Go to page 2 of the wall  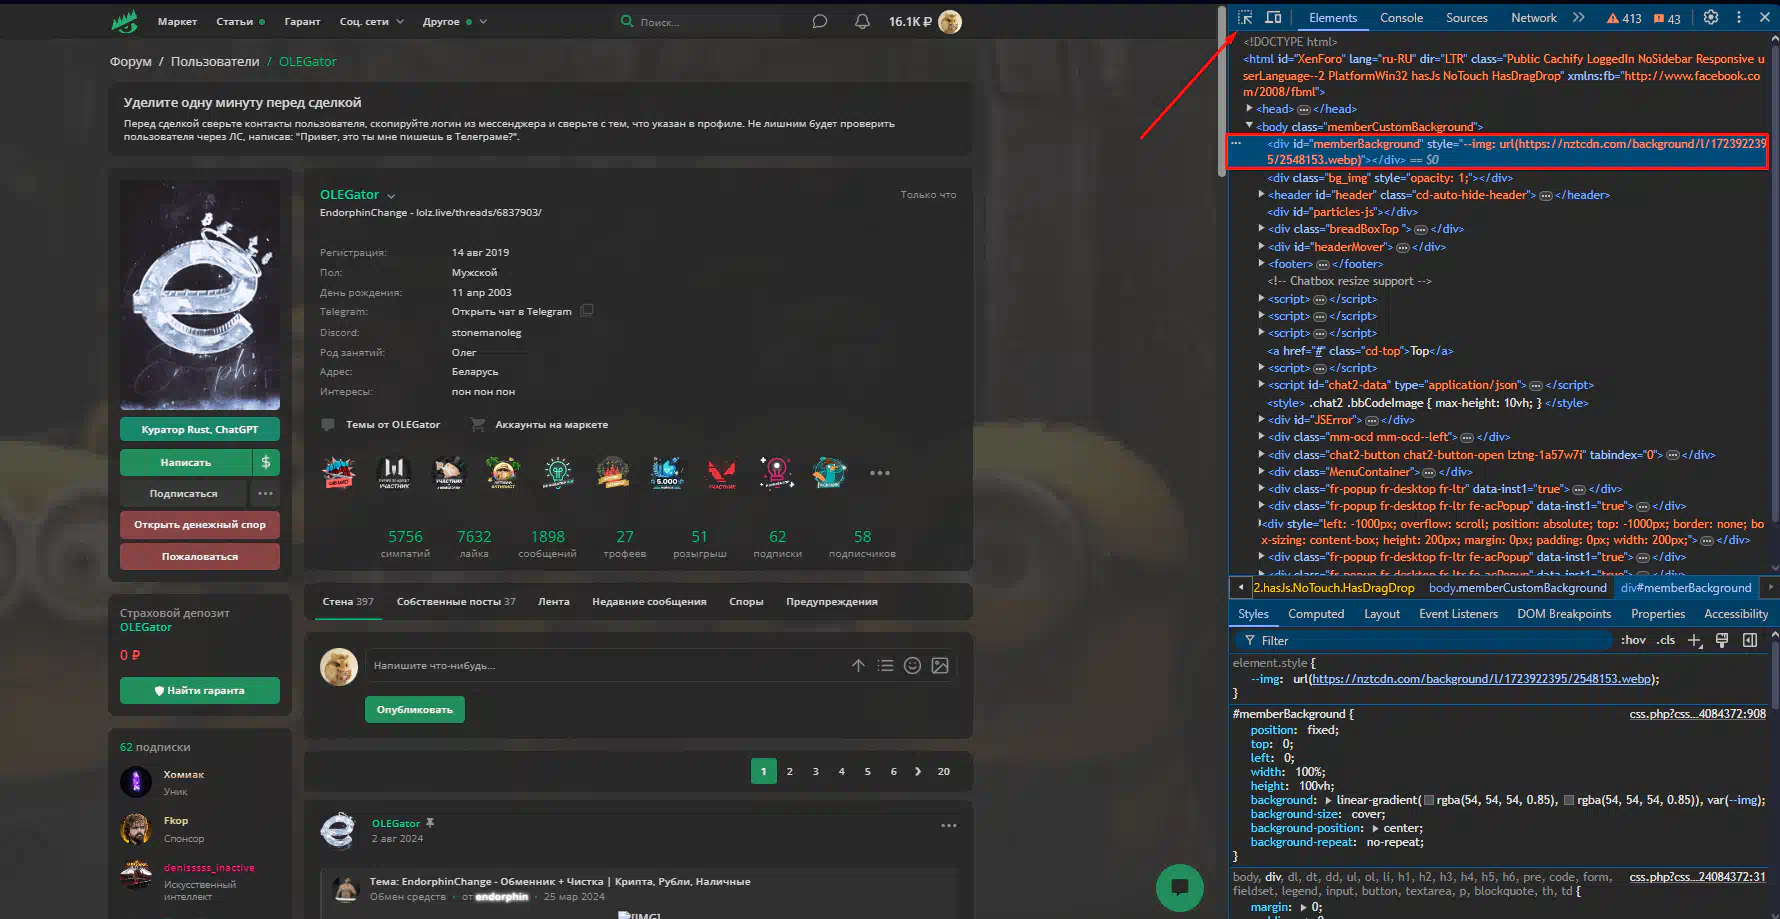point(790,771)
